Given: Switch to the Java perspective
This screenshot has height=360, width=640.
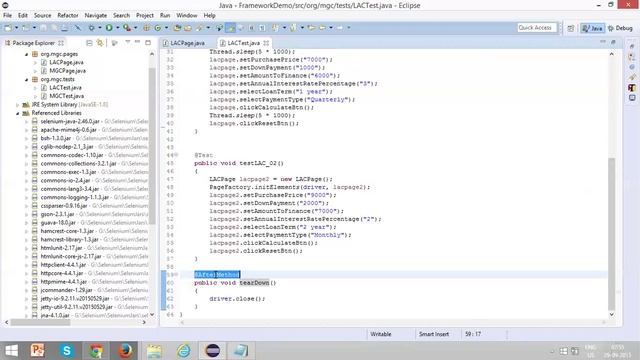Looking at the screenshot, I should (593, 28).
